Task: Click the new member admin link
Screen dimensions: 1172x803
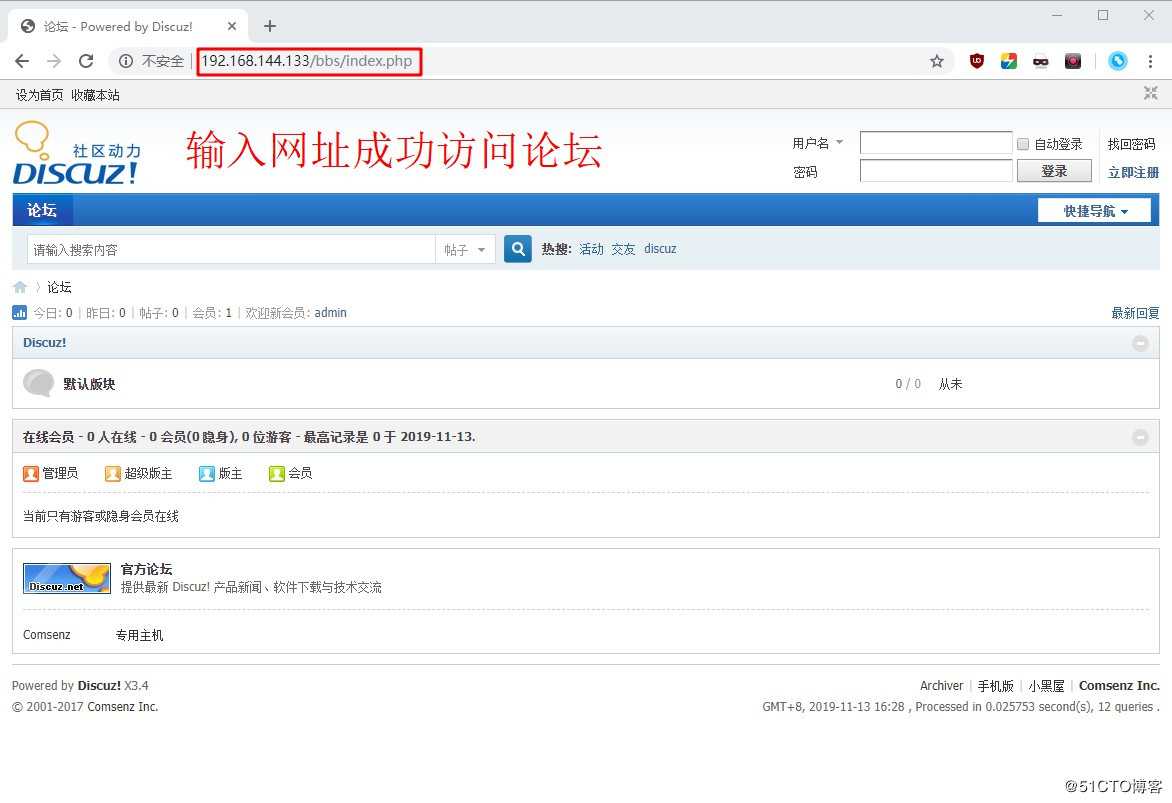Action: coord(330,313)
